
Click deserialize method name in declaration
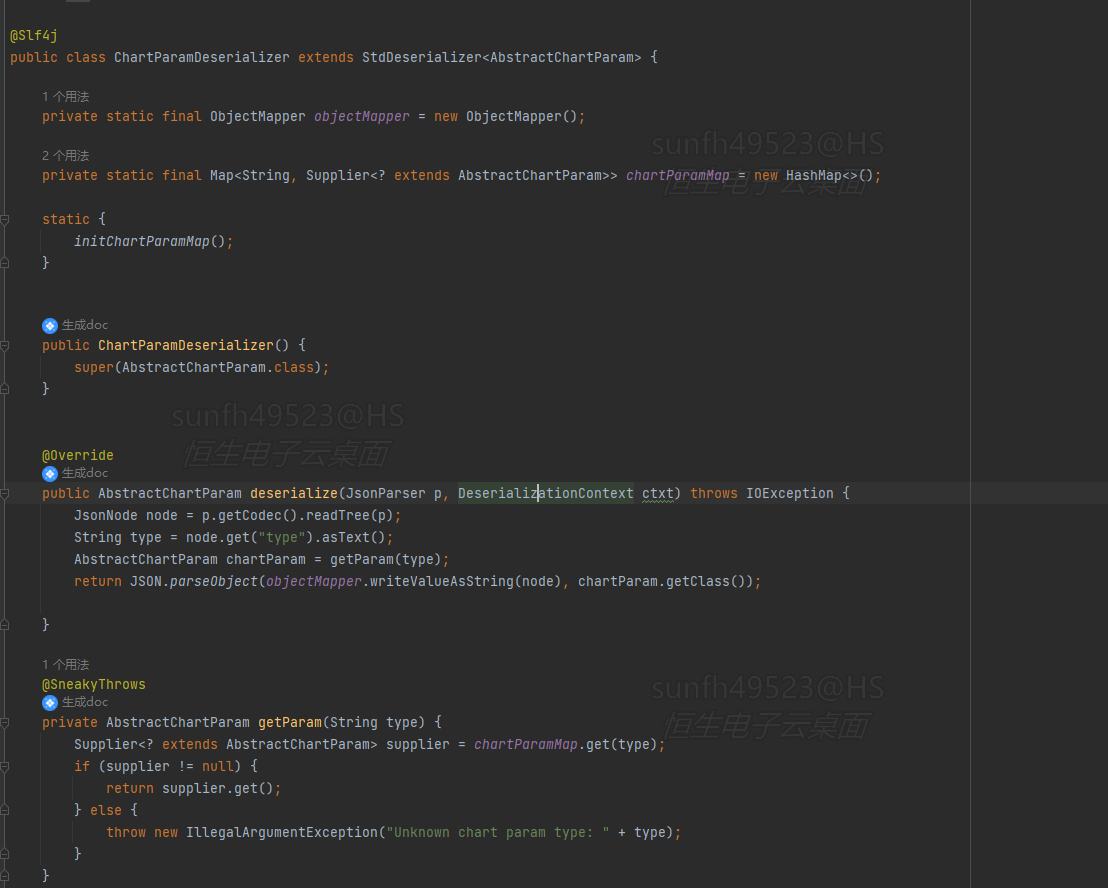[294, 494]
